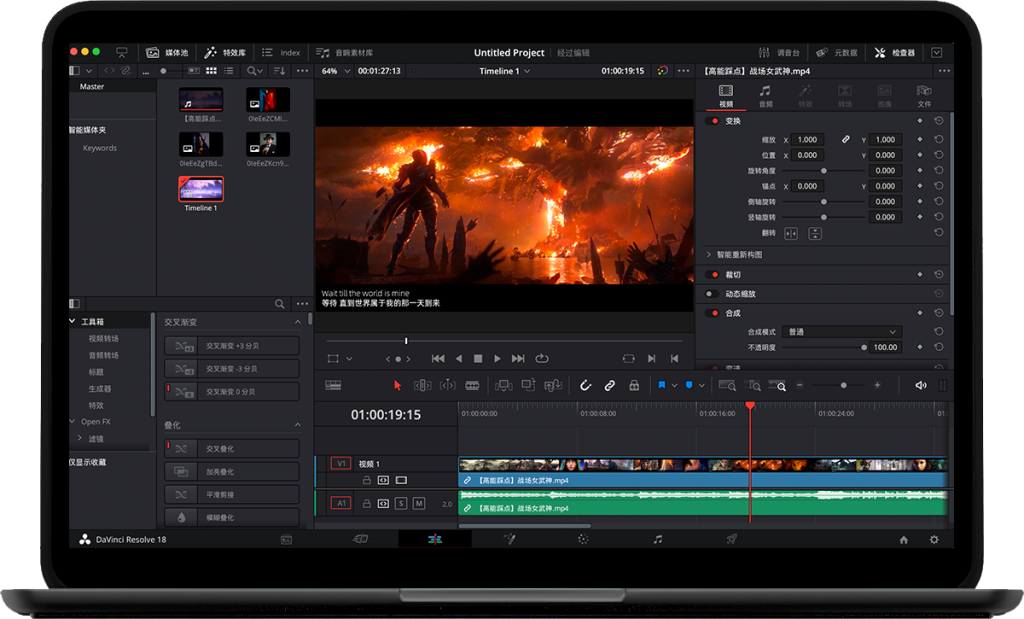Toggle the 变换 (Transform) section switch
Image resolution: width=1024 pixels, height=619 pixels.
(713, 121)
